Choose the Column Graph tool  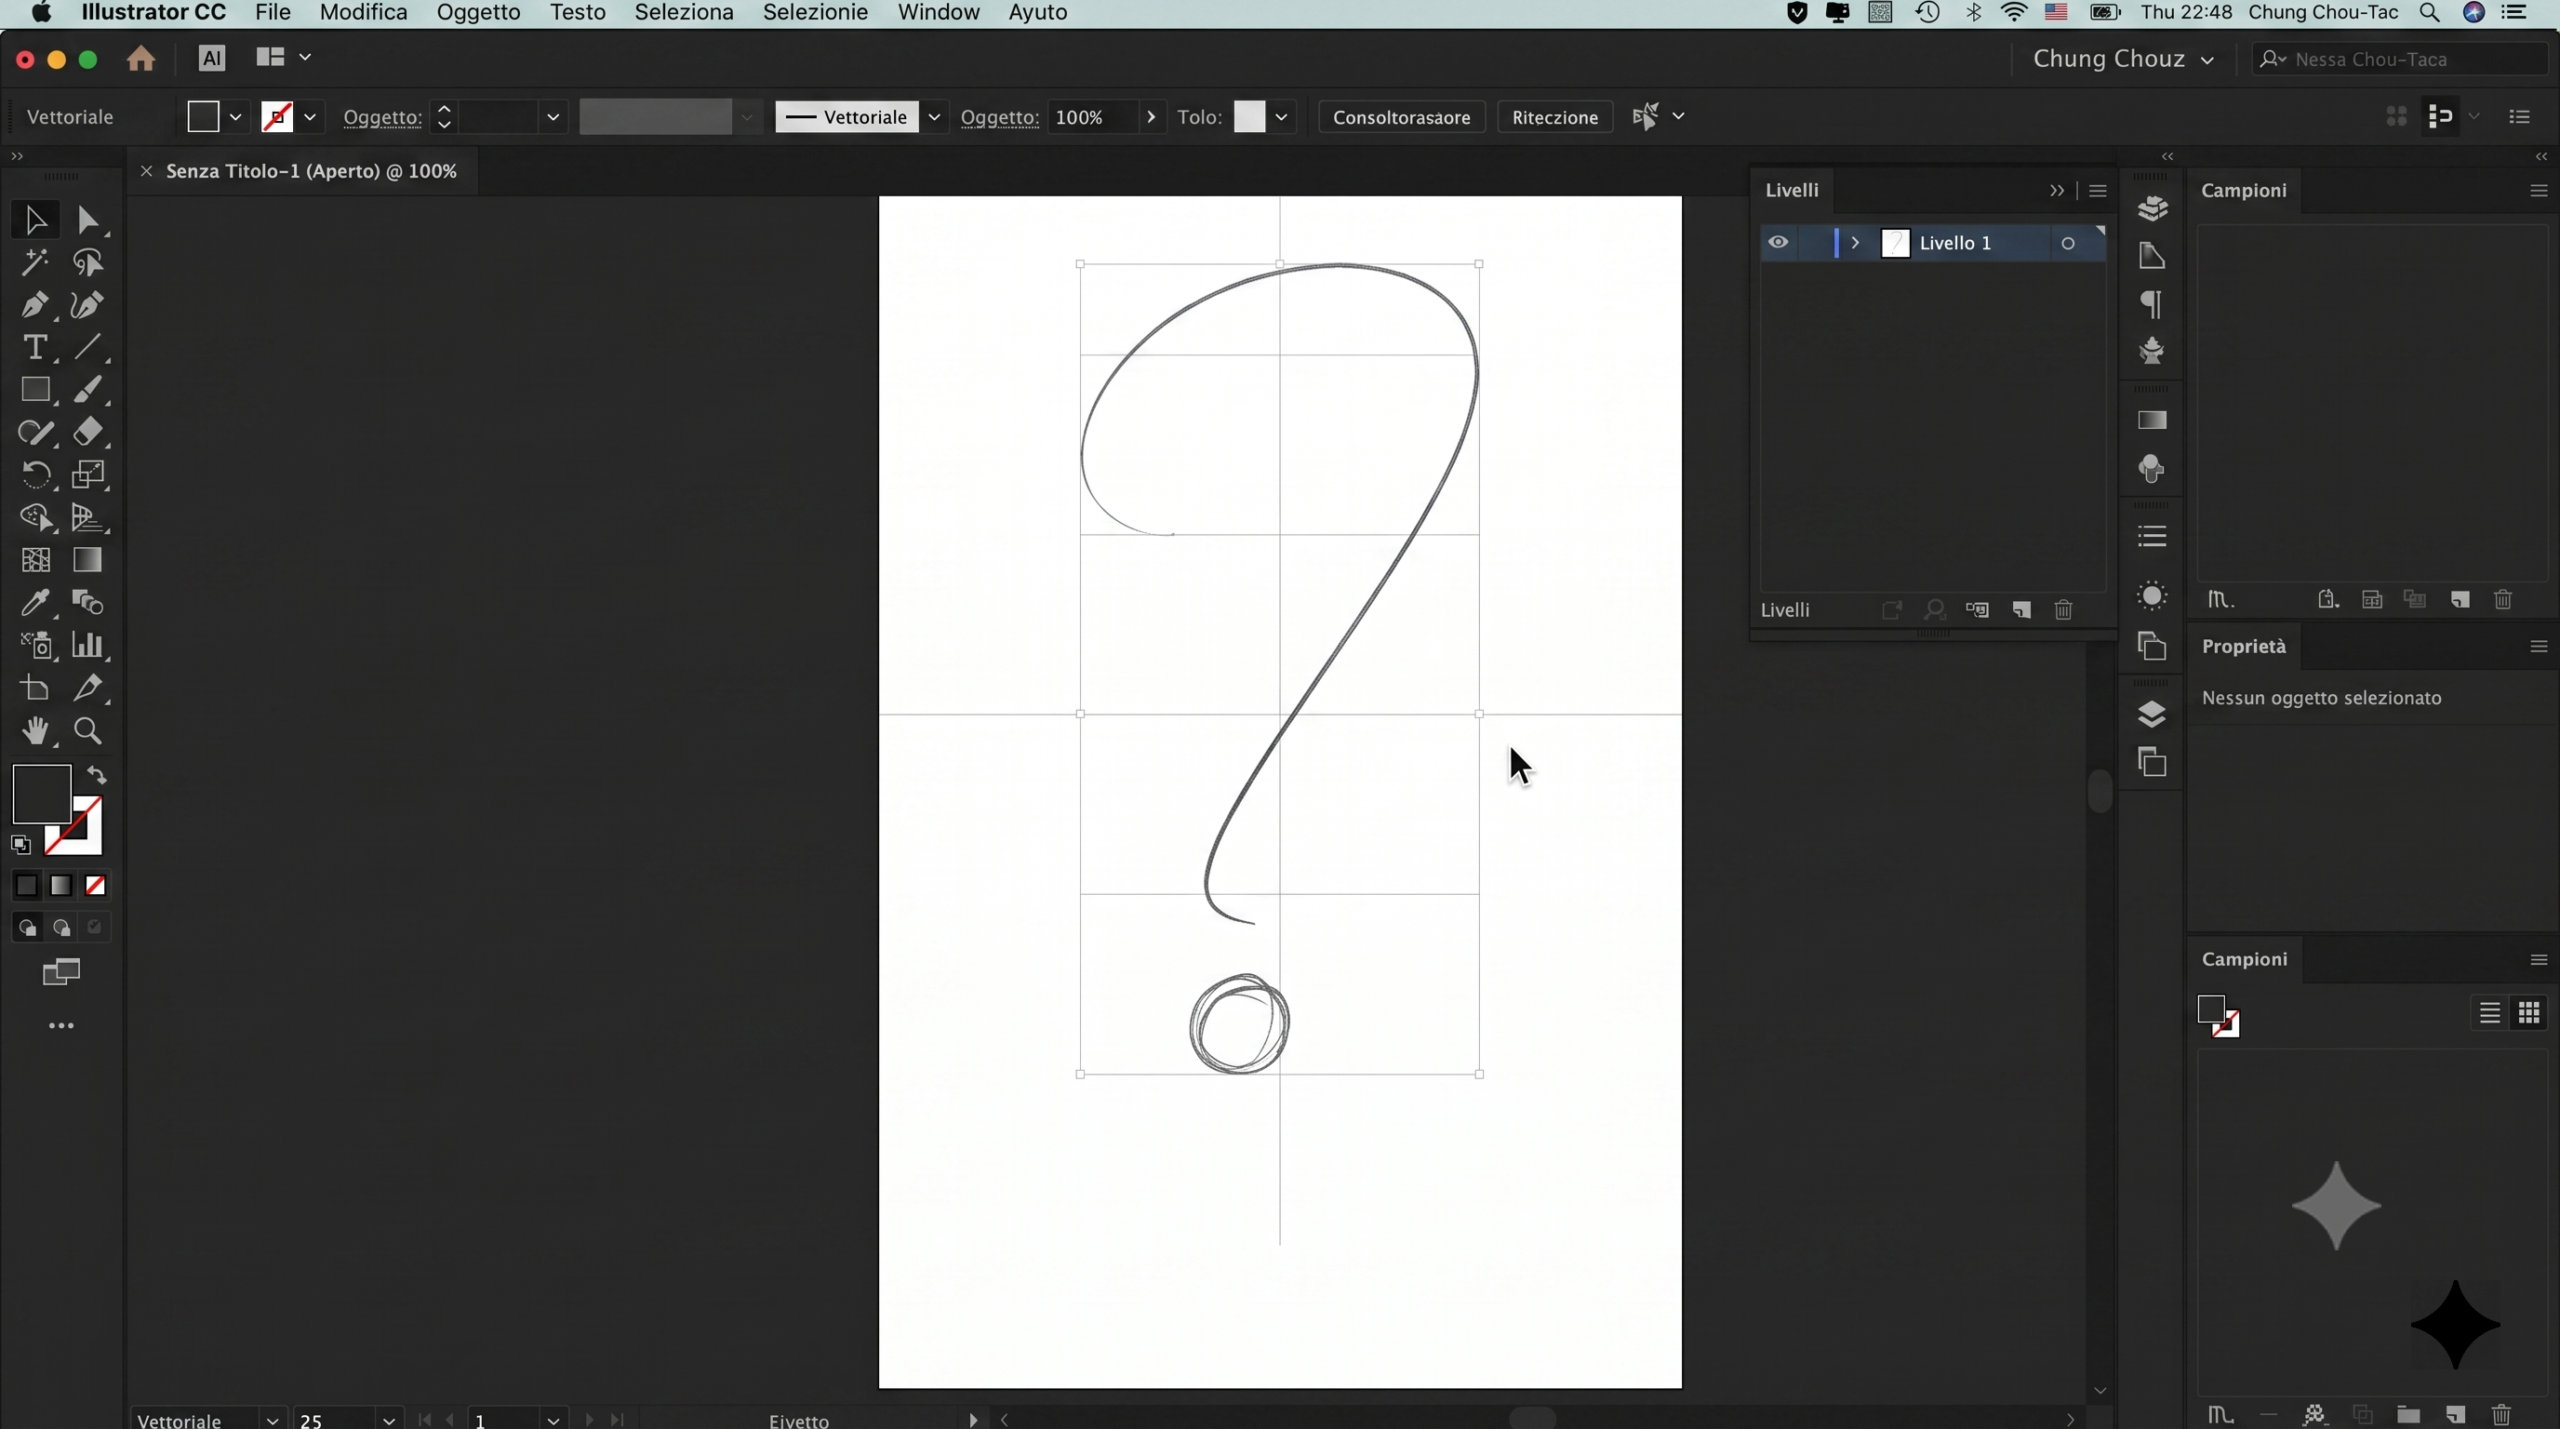coord(87,646)
